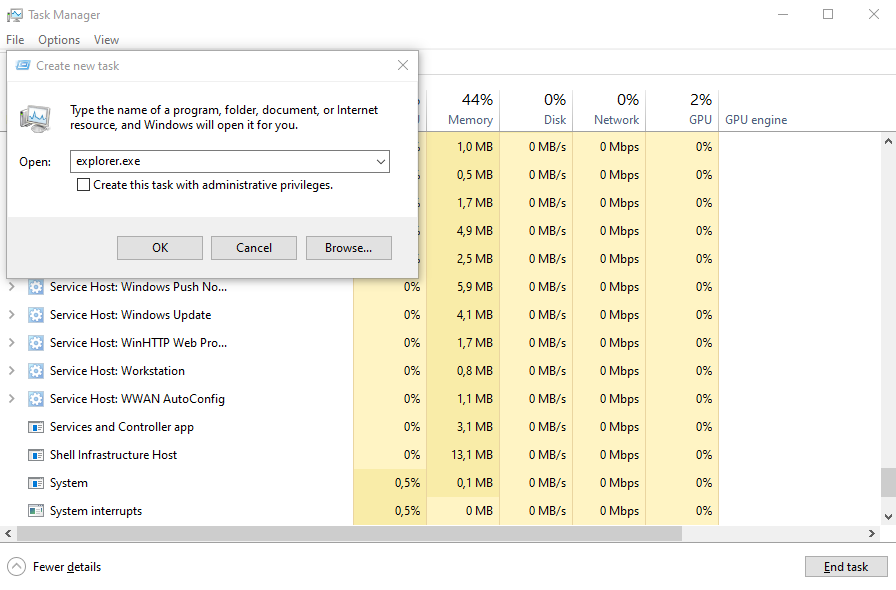The image size is (896, 590).
Task: Expand Service Host: WinHTTP Web Pro... row
Action: (x=11, y=343)
